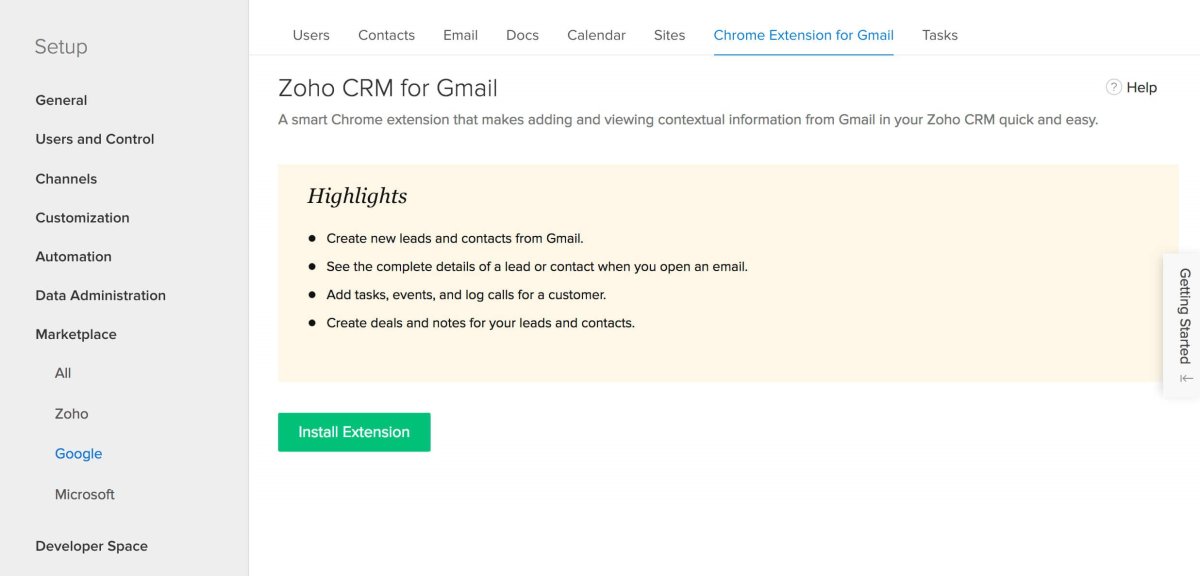The height and width of the screenshot is (576, 1200).
Task: Open Customization in the sidebar
Action: [82, 218]
